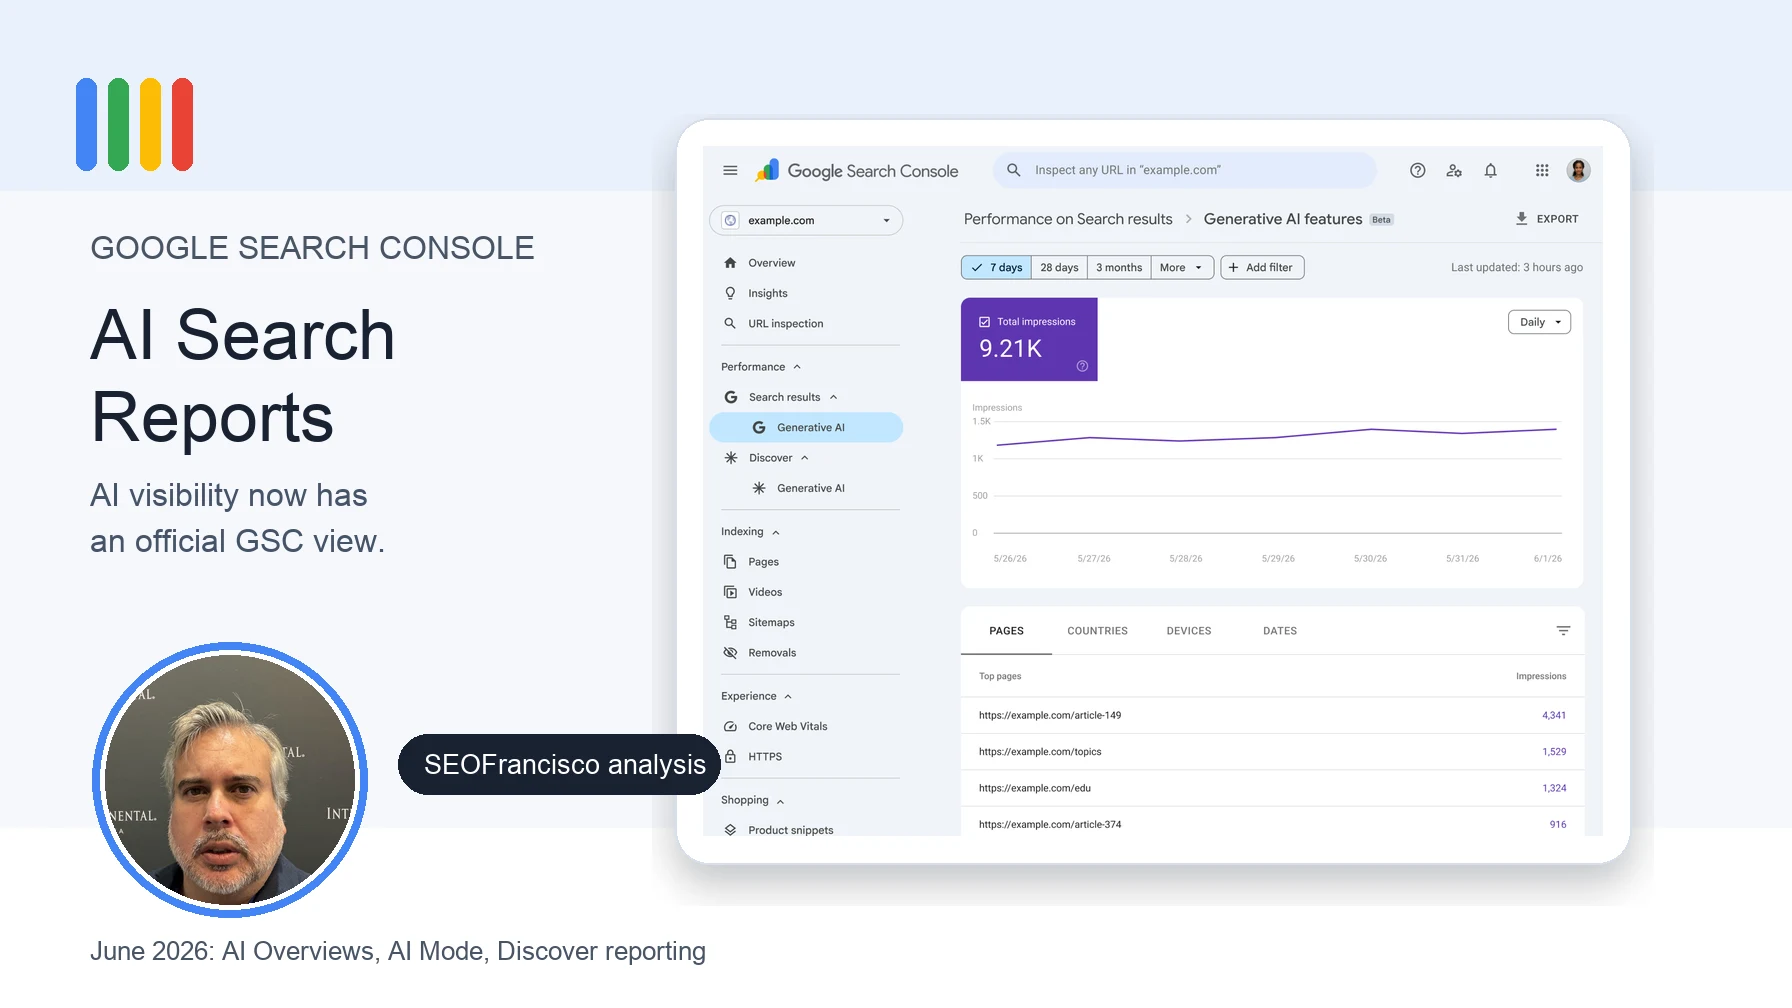Open the Daily granularity dropdown

point(1539,322)
